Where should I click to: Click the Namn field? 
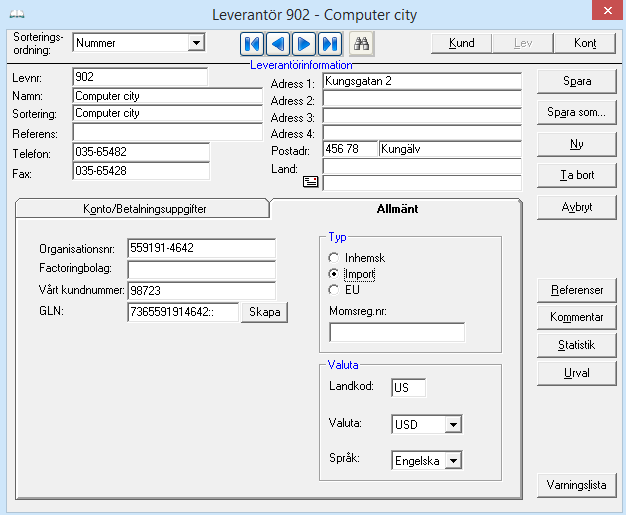pyautogui.click(x=168, y=96)
